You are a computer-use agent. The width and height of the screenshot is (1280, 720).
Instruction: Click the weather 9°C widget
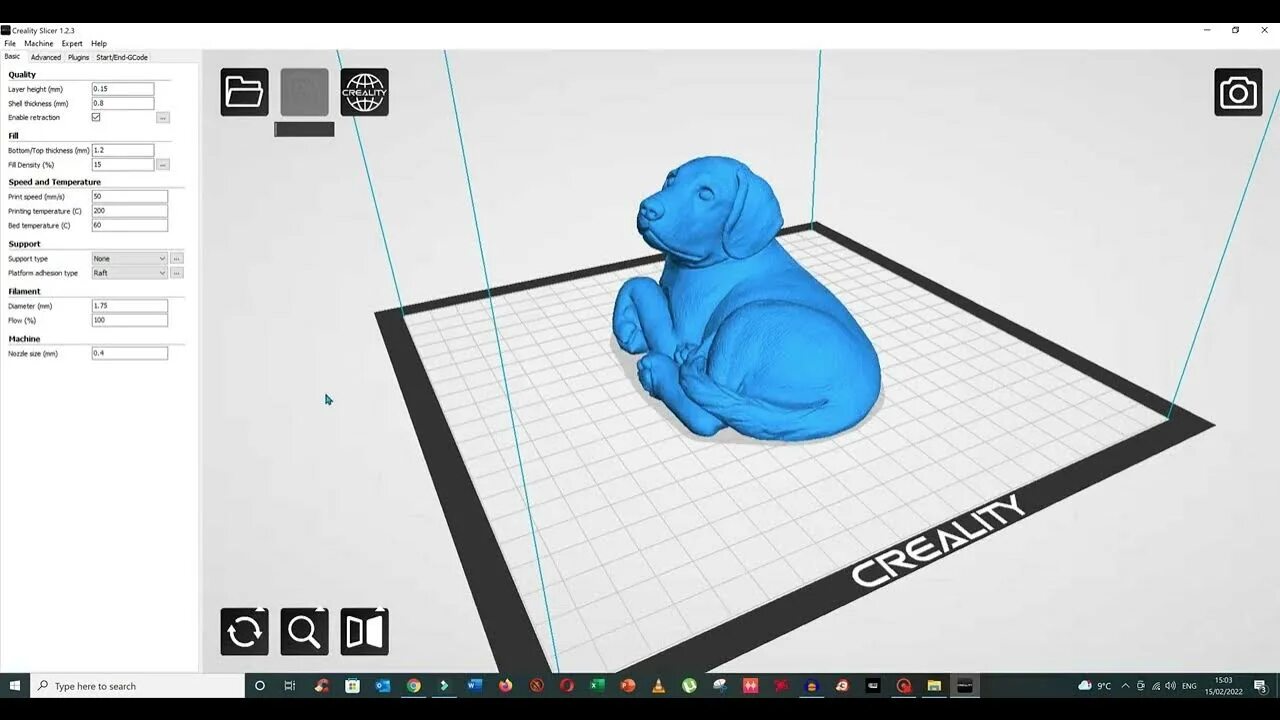click(1095, 686)
